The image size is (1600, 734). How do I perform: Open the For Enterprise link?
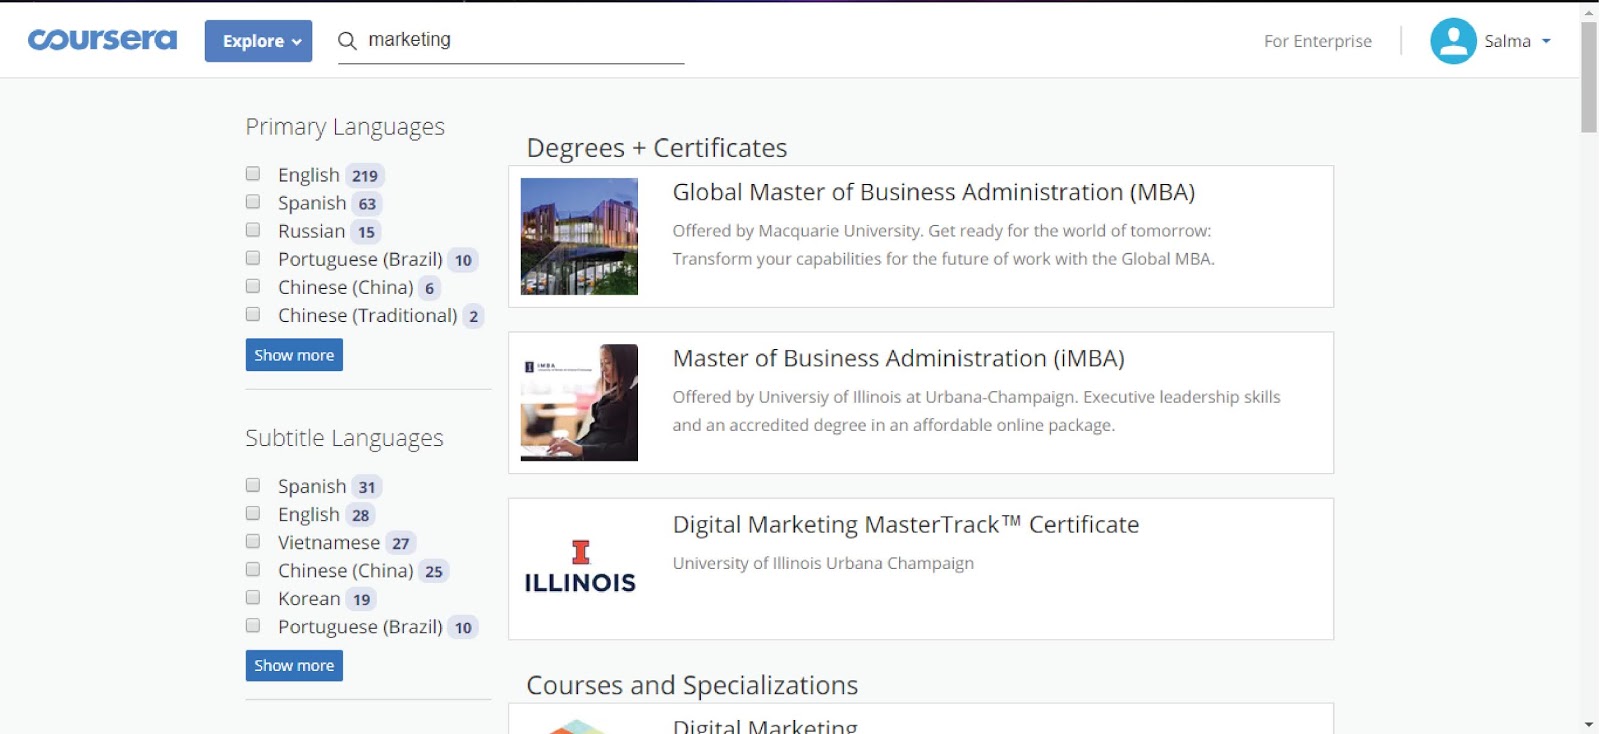coord(1317,41)
